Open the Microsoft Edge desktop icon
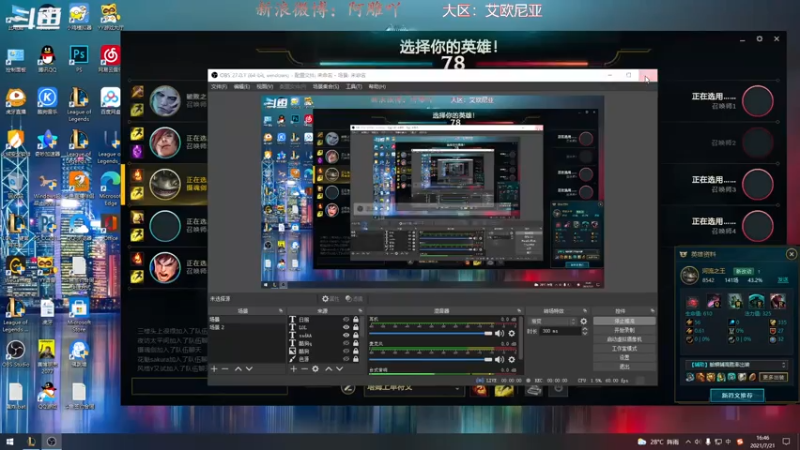The width and height of the screenshot is (800, 450). pyautogui.click(x=110, y=189)
